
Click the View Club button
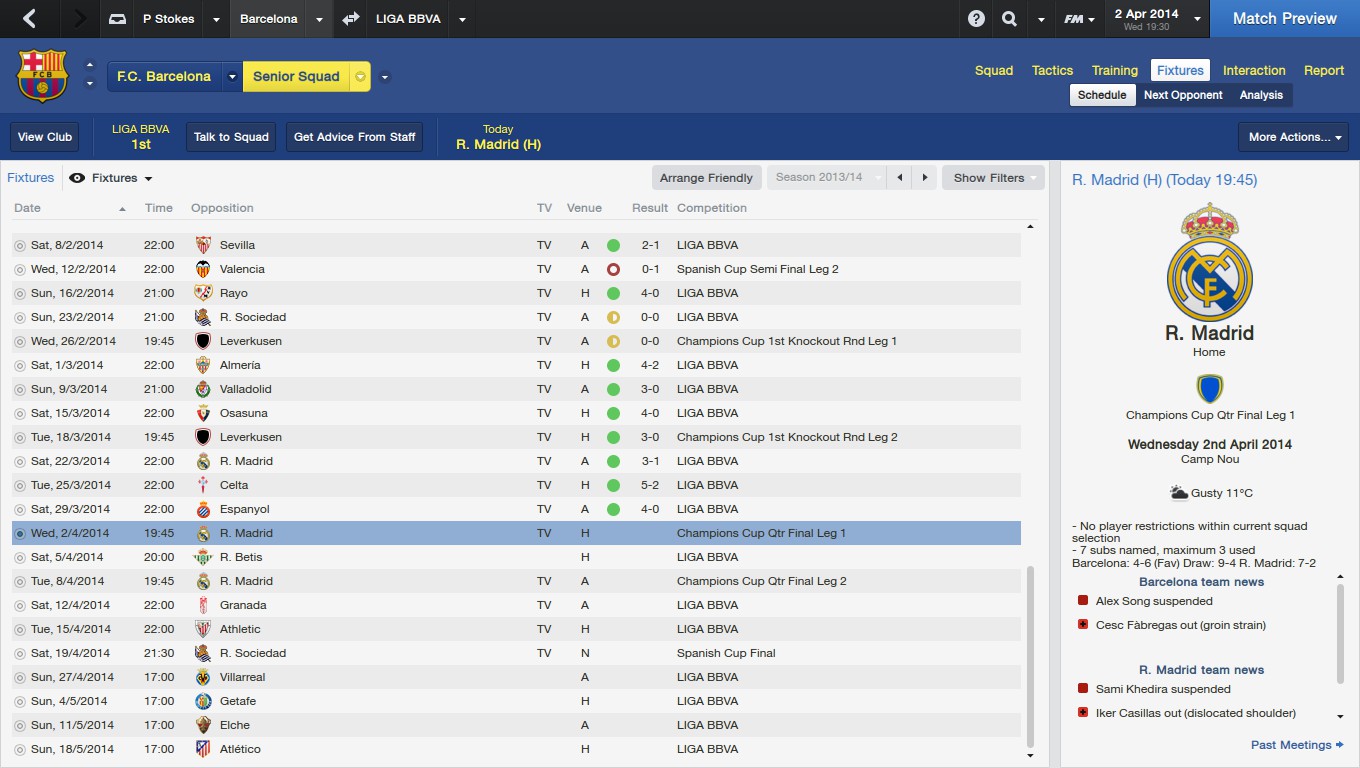45,137
